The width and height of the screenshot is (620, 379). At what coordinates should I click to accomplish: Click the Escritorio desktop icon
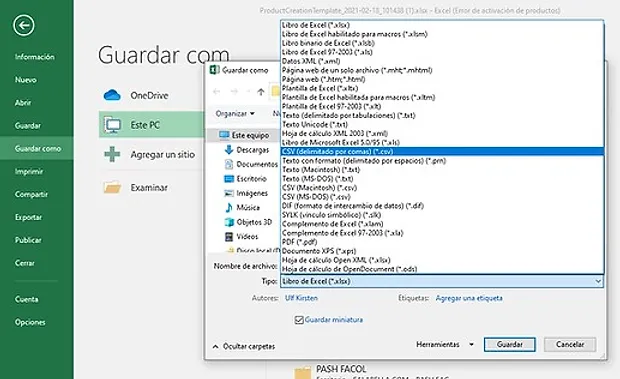pos(229,179)
